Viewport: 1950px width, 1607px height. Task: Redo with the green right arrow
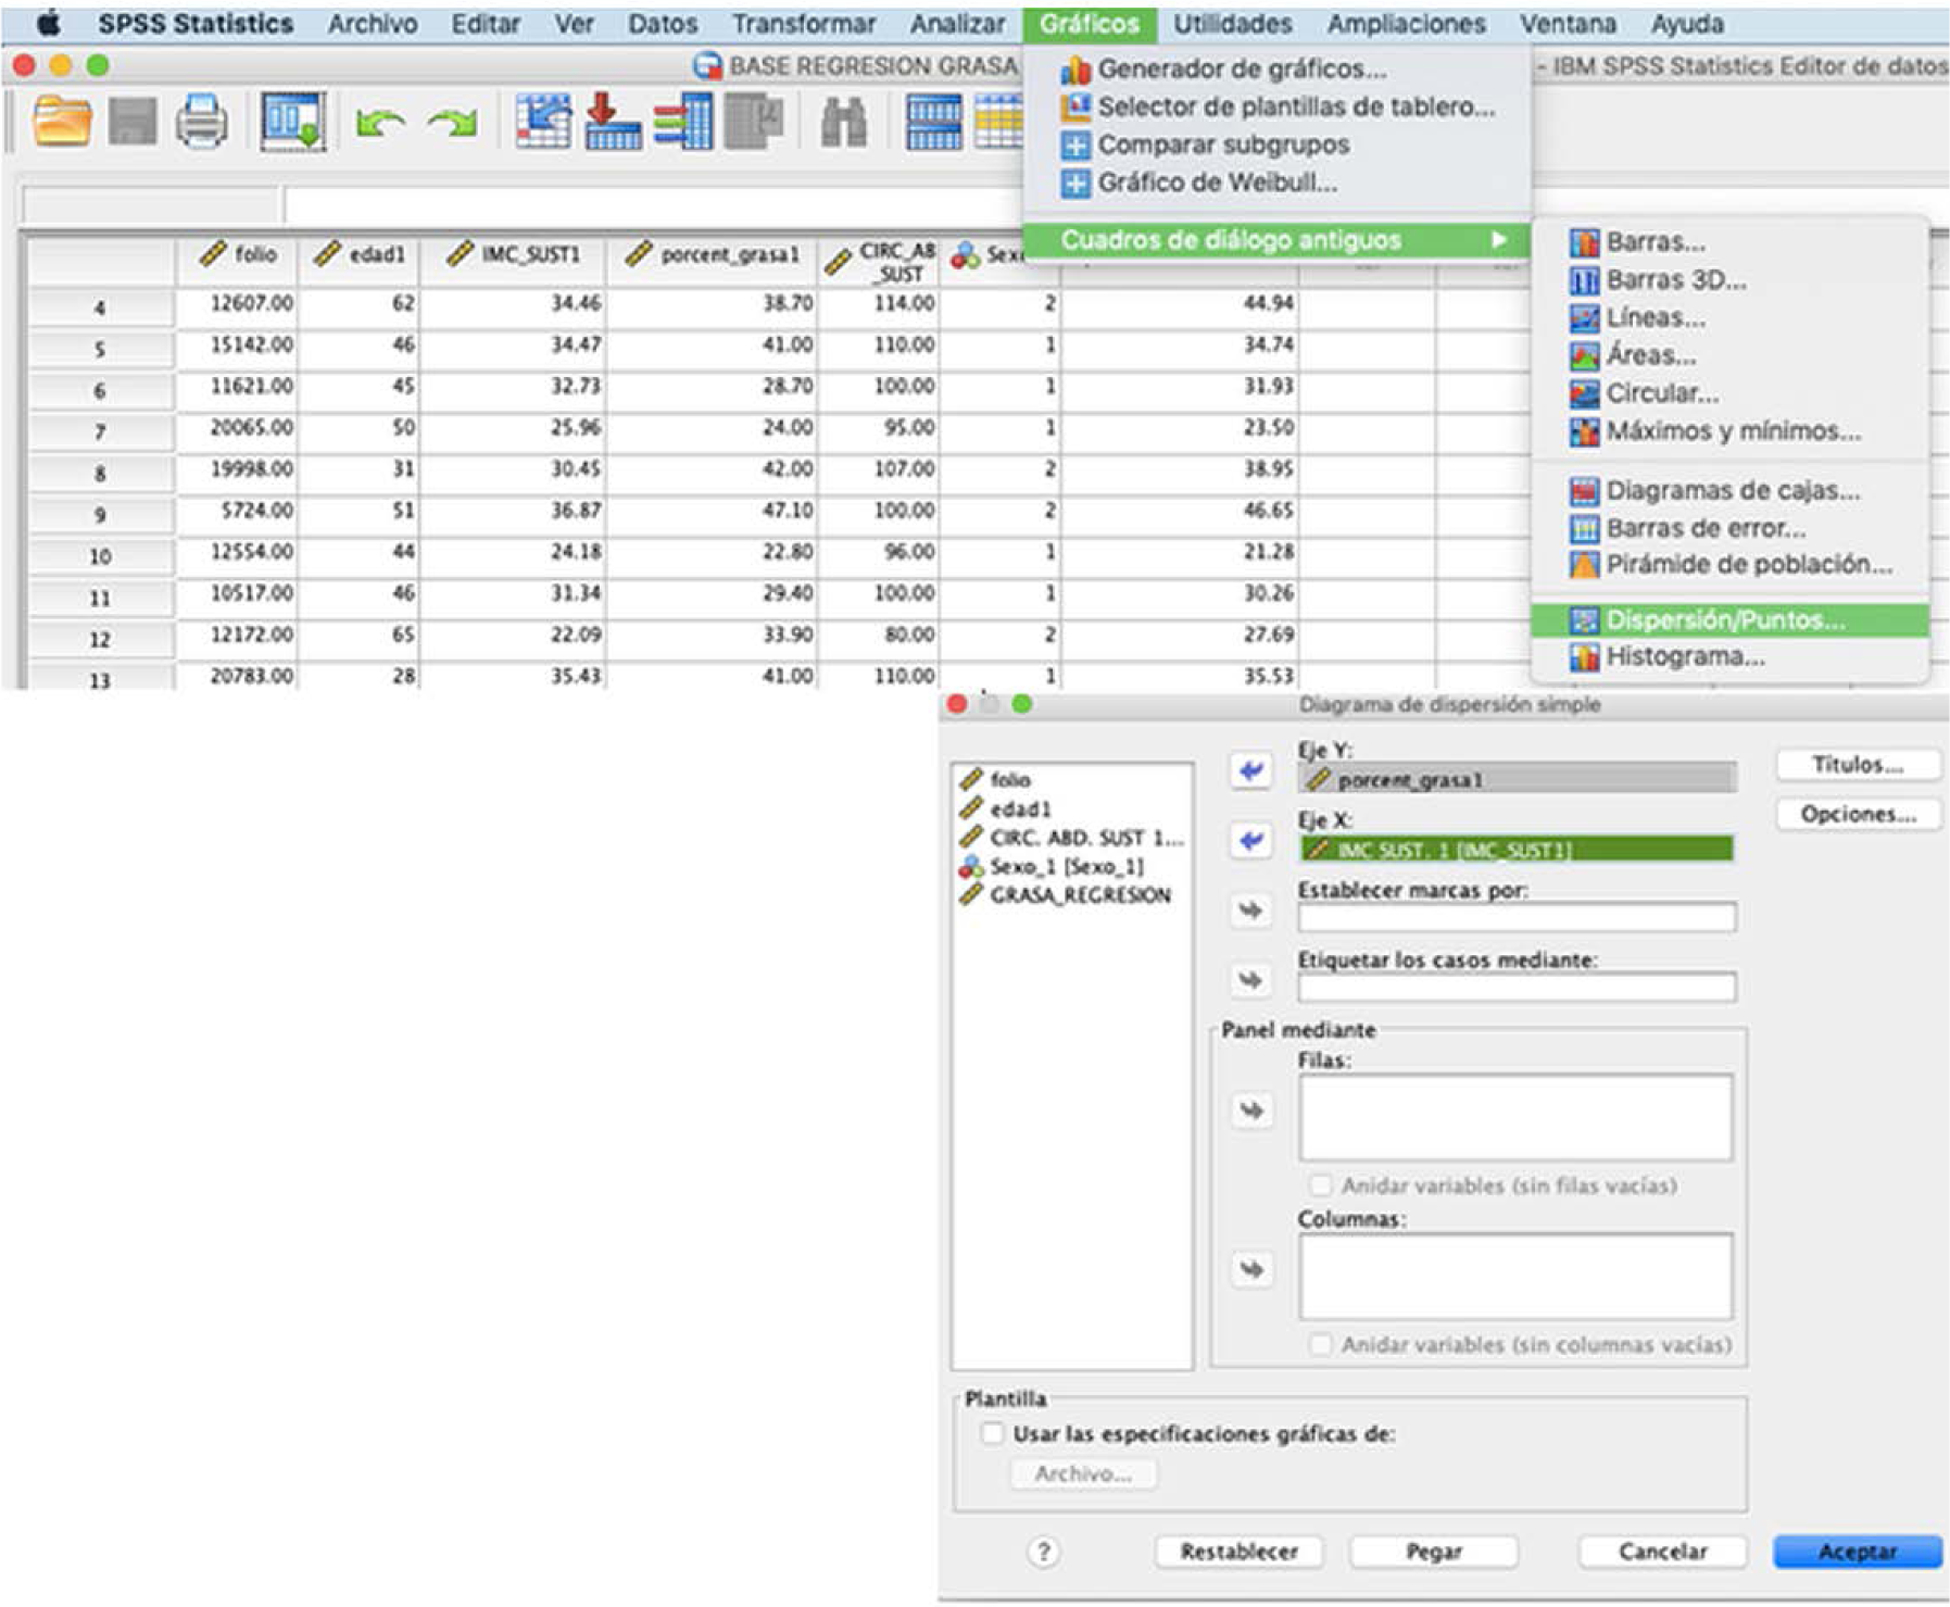point(452,123)
